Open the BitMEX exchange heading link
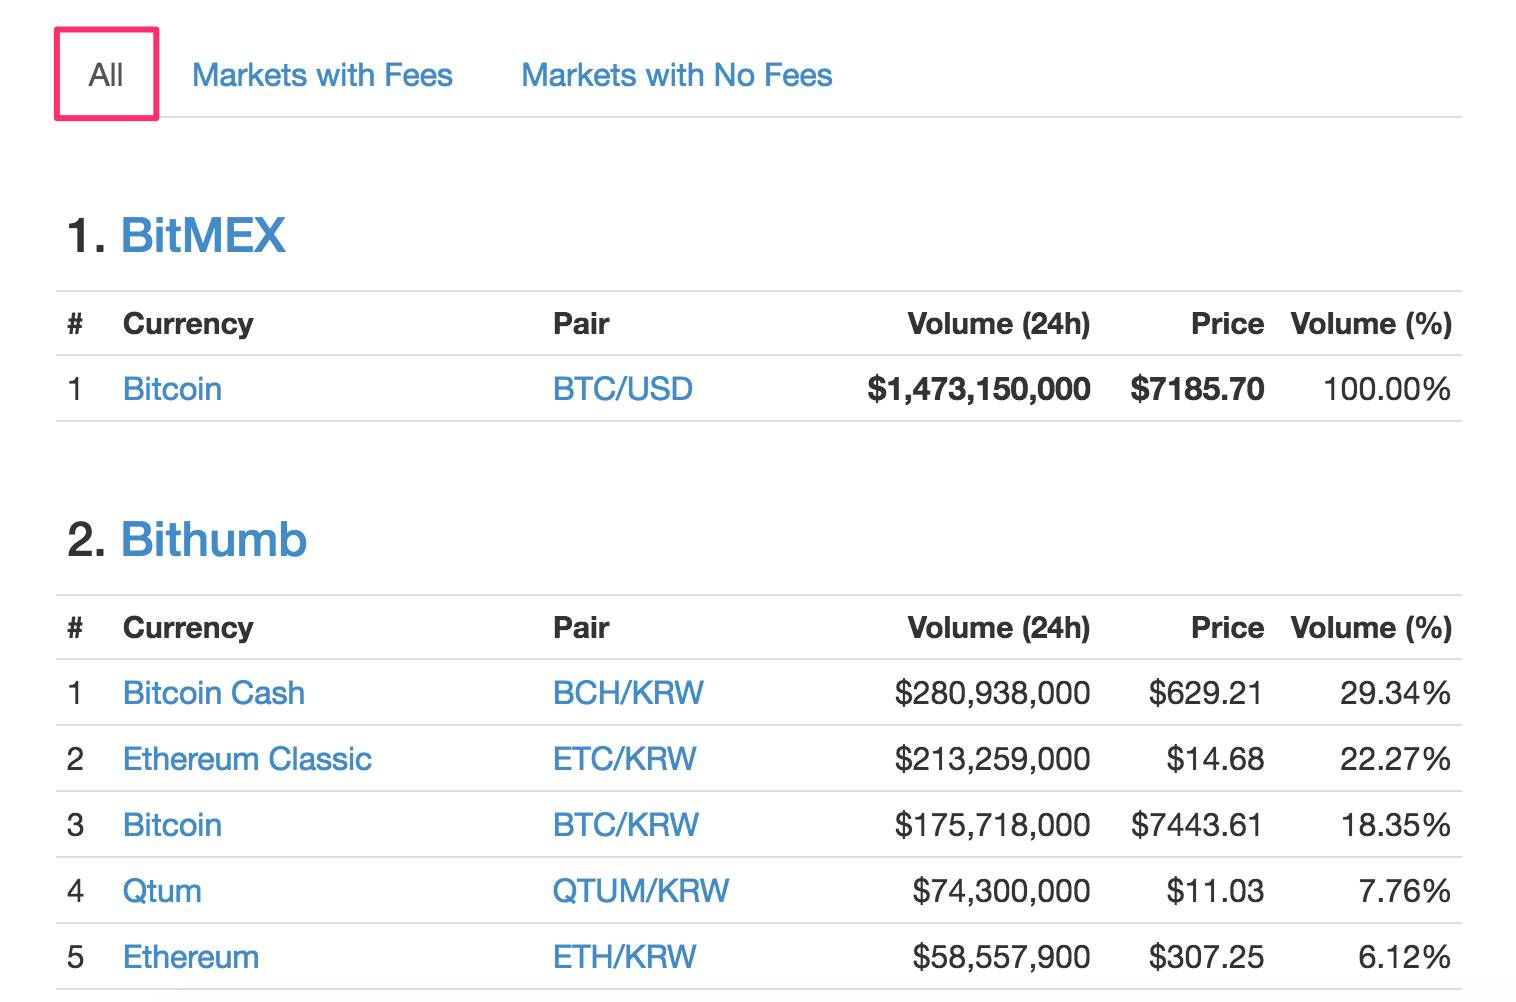The image size is (1516, 1002). point(203,236)
